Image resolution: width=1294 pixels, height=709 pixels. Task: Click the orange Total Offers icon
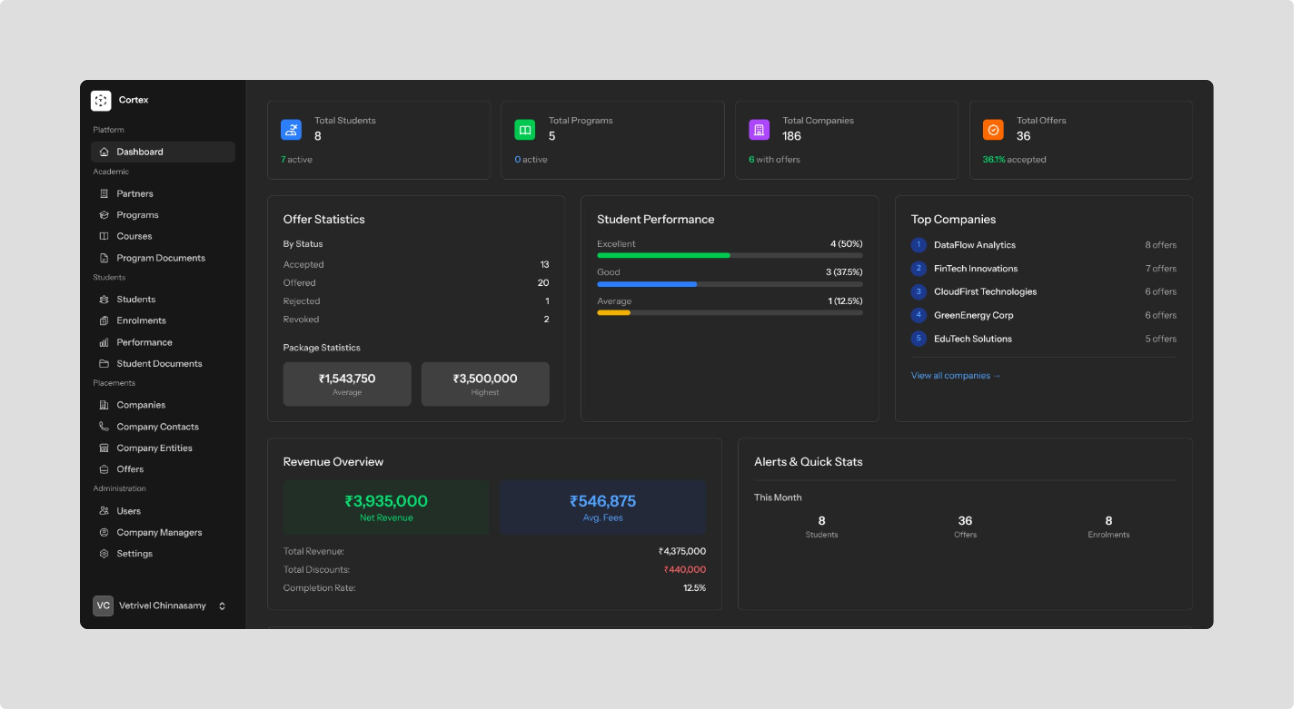[x=993, y=130]
